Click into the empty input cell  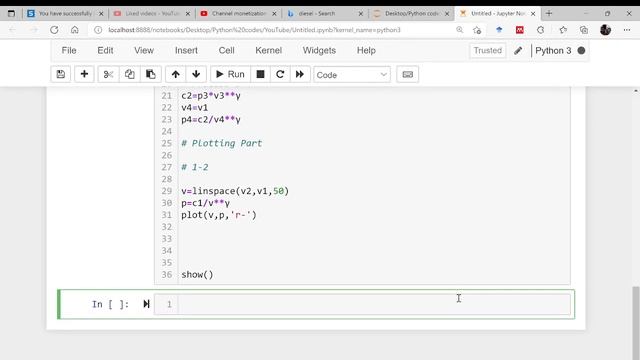tap(374, 304)
